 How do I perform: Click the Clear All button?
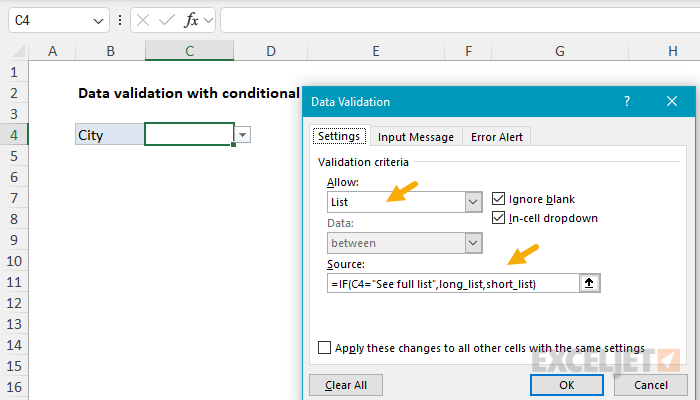346,385
